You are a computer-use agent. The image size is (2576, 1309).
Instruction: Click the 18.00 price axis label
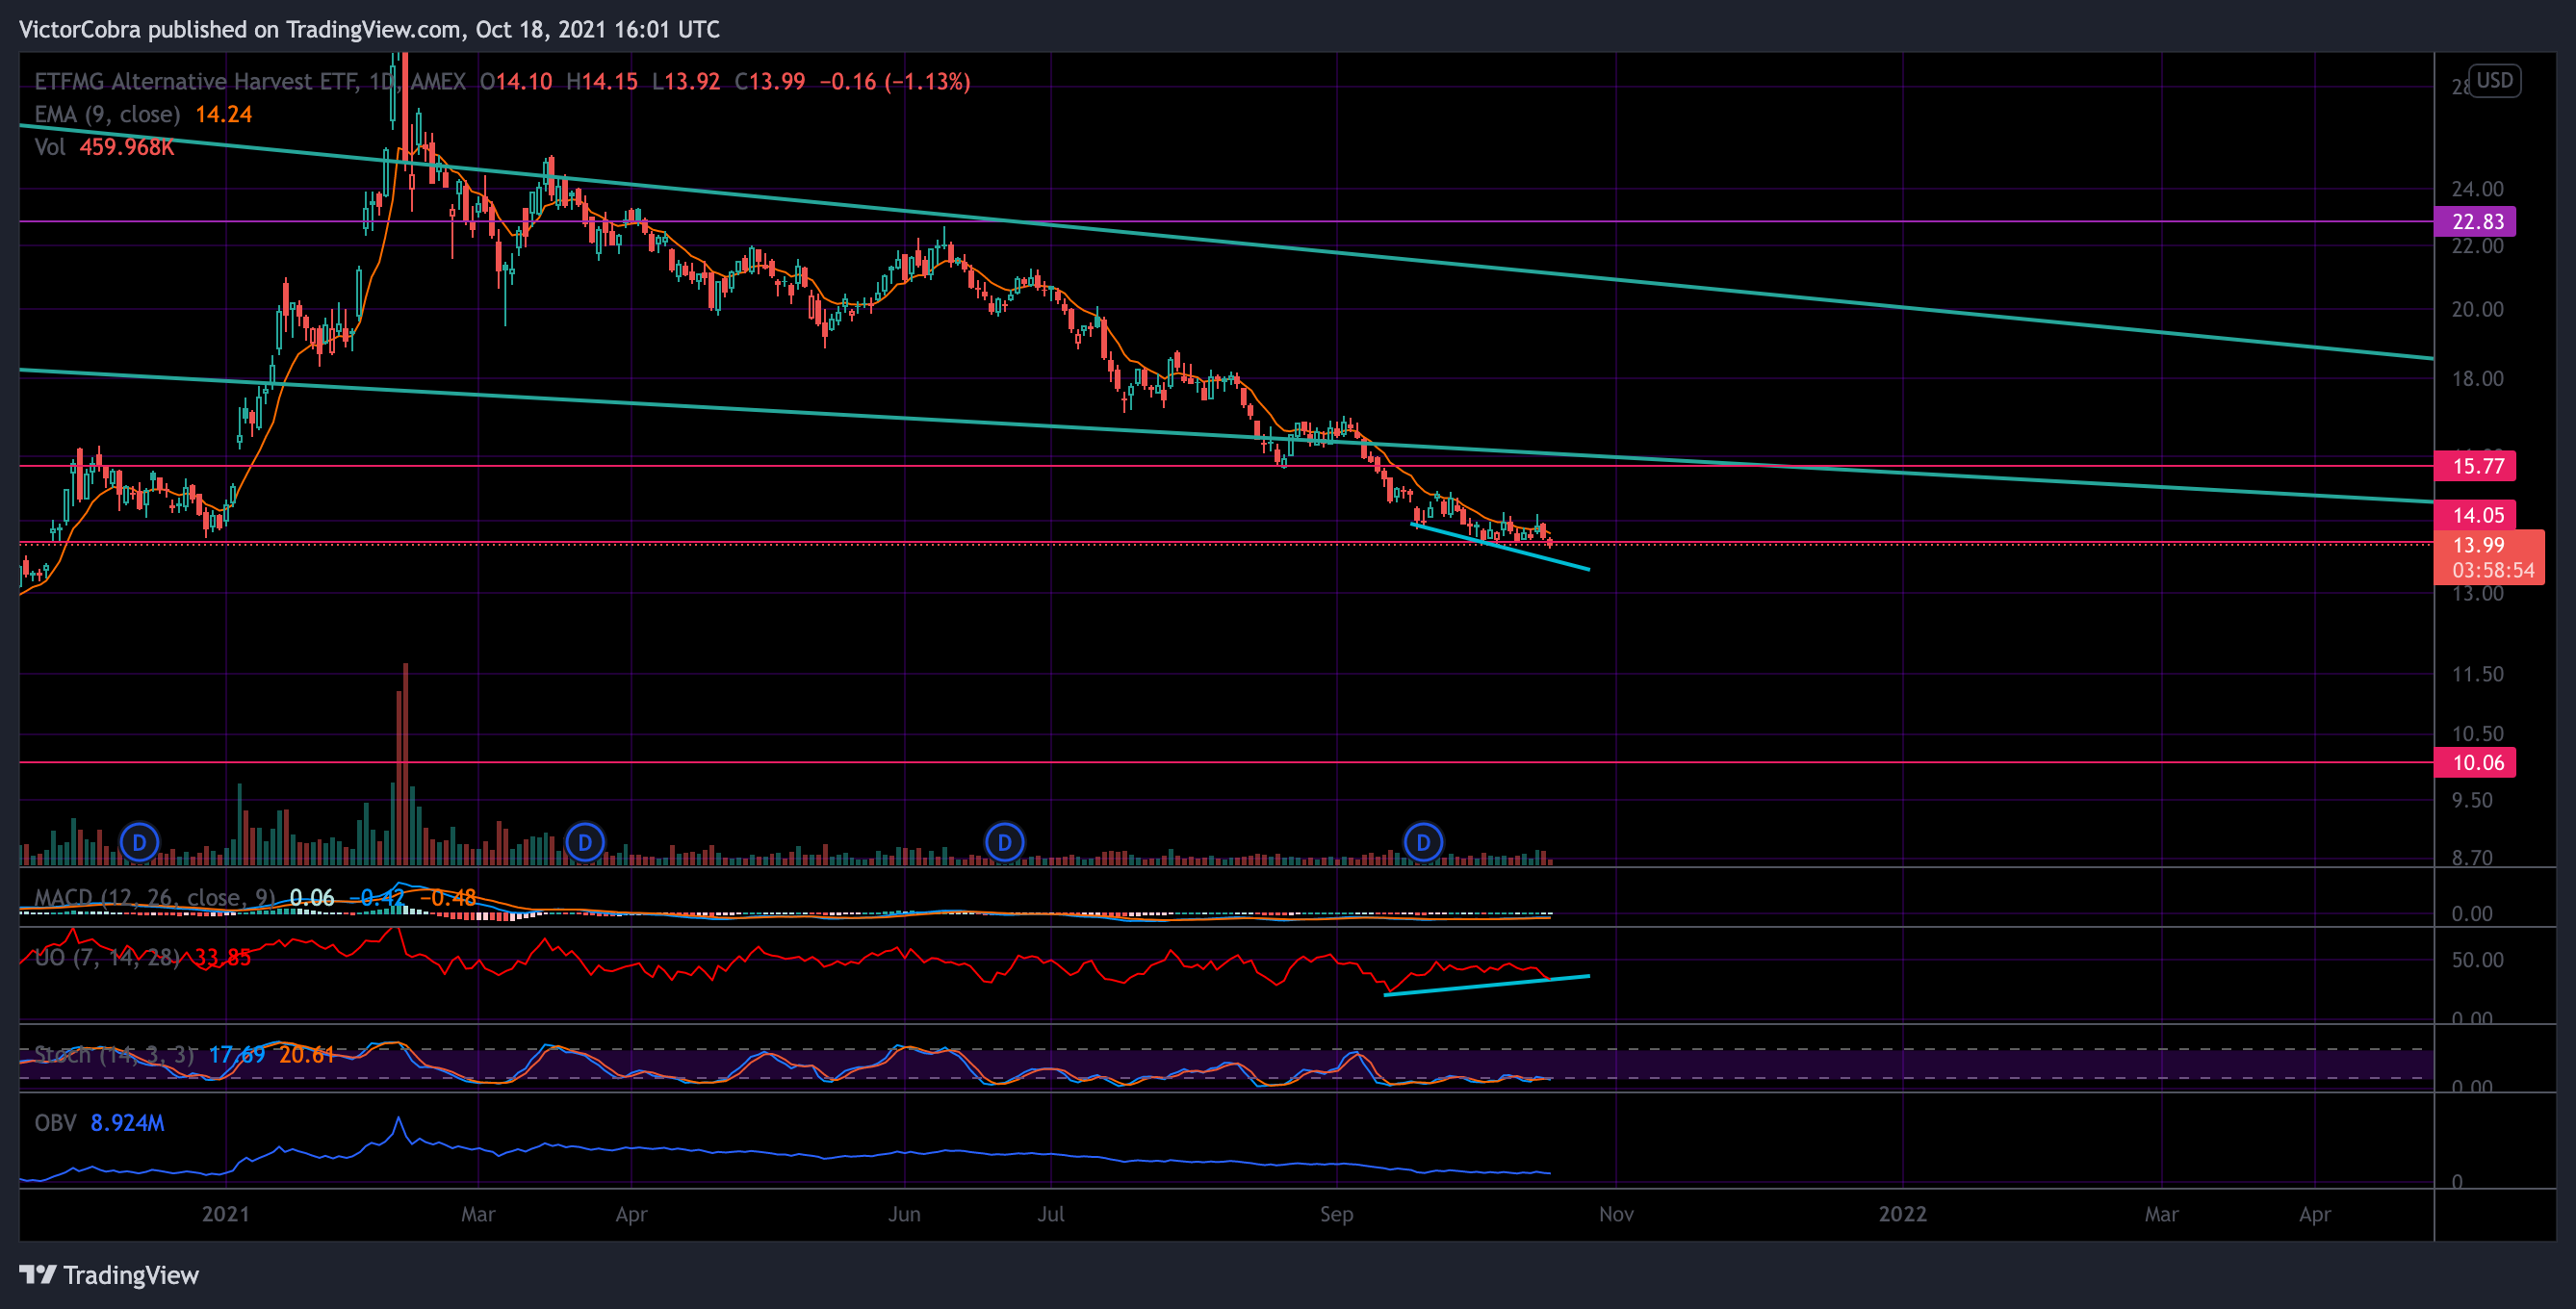[x=2477, y=379]
